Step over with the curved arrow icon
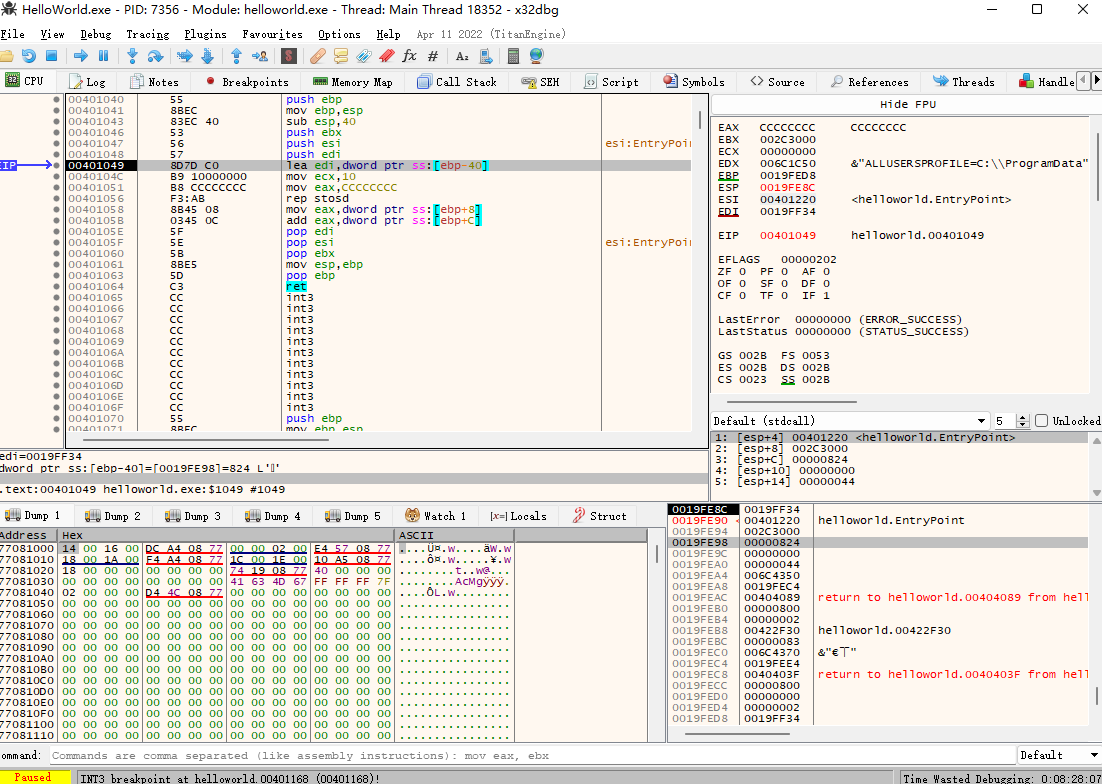Viewport: 1102px width, 784px height. 155,56
